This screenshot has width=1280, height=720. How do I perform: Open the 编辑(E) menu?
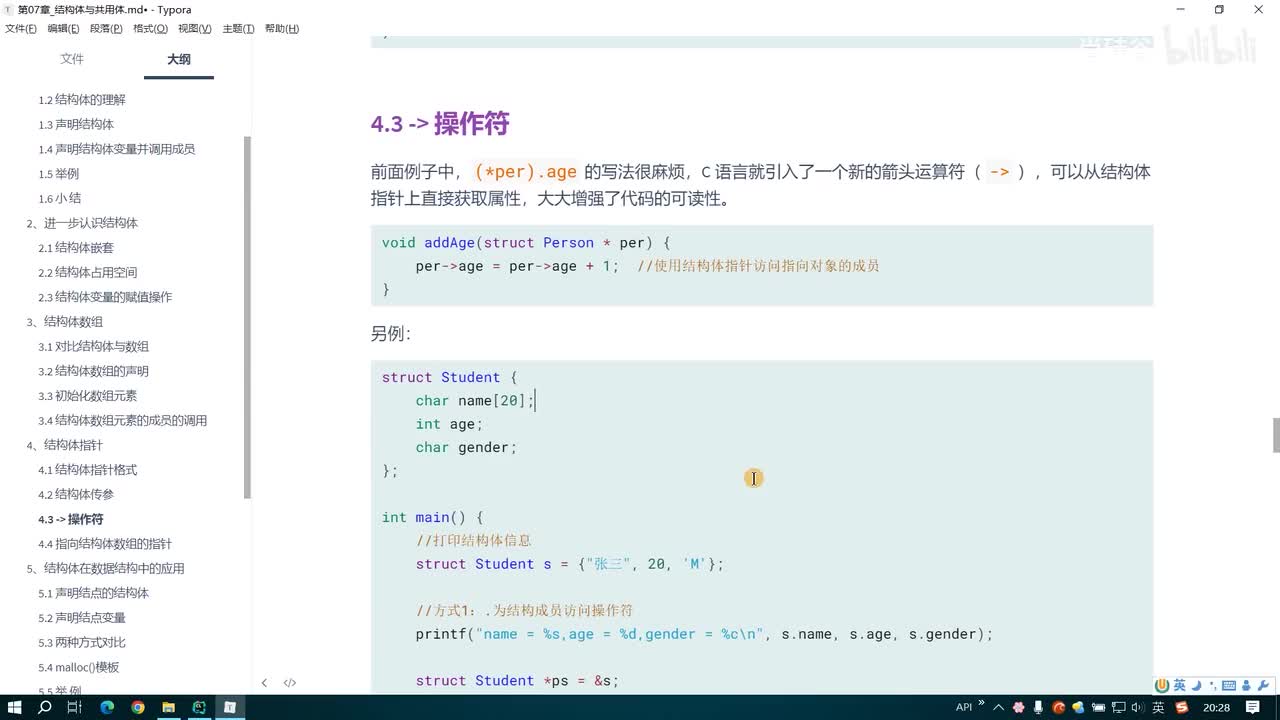(x=63, y=29)
